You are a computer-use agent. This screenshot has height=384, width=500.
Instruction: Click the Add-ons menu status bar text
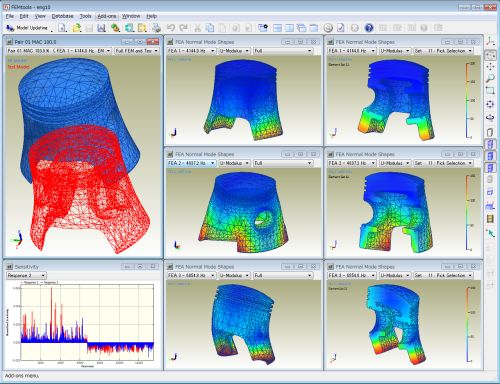[x=22, y=376]
